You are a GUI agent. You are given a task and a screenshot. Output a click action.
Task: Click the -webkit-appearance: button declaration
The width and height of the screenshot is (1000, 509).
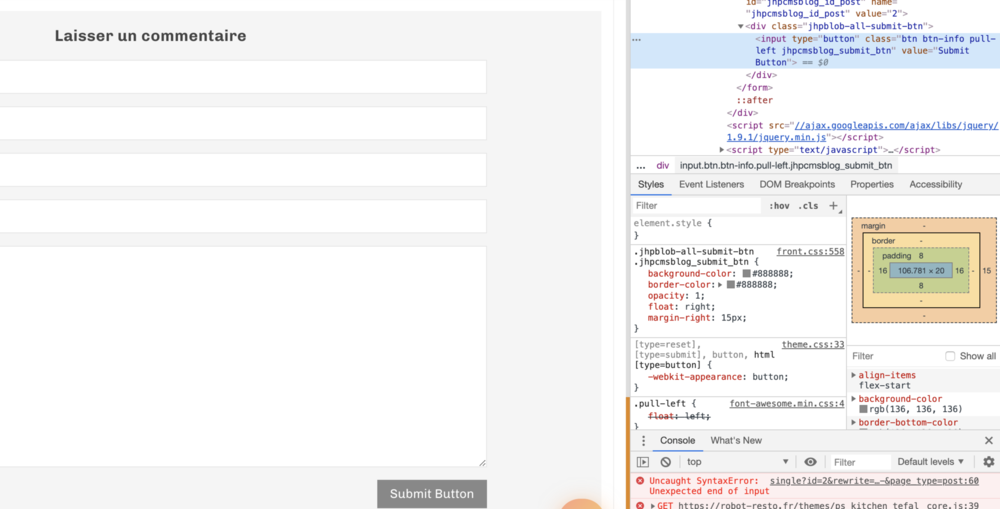coord(718,377)
